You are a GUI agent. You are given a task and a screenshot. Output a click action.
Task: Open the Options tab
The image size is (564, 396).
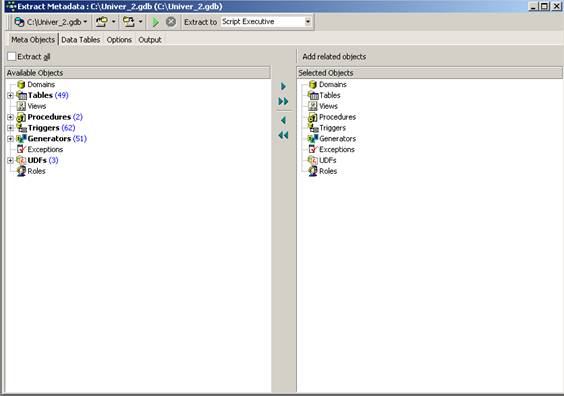point(119,40)
